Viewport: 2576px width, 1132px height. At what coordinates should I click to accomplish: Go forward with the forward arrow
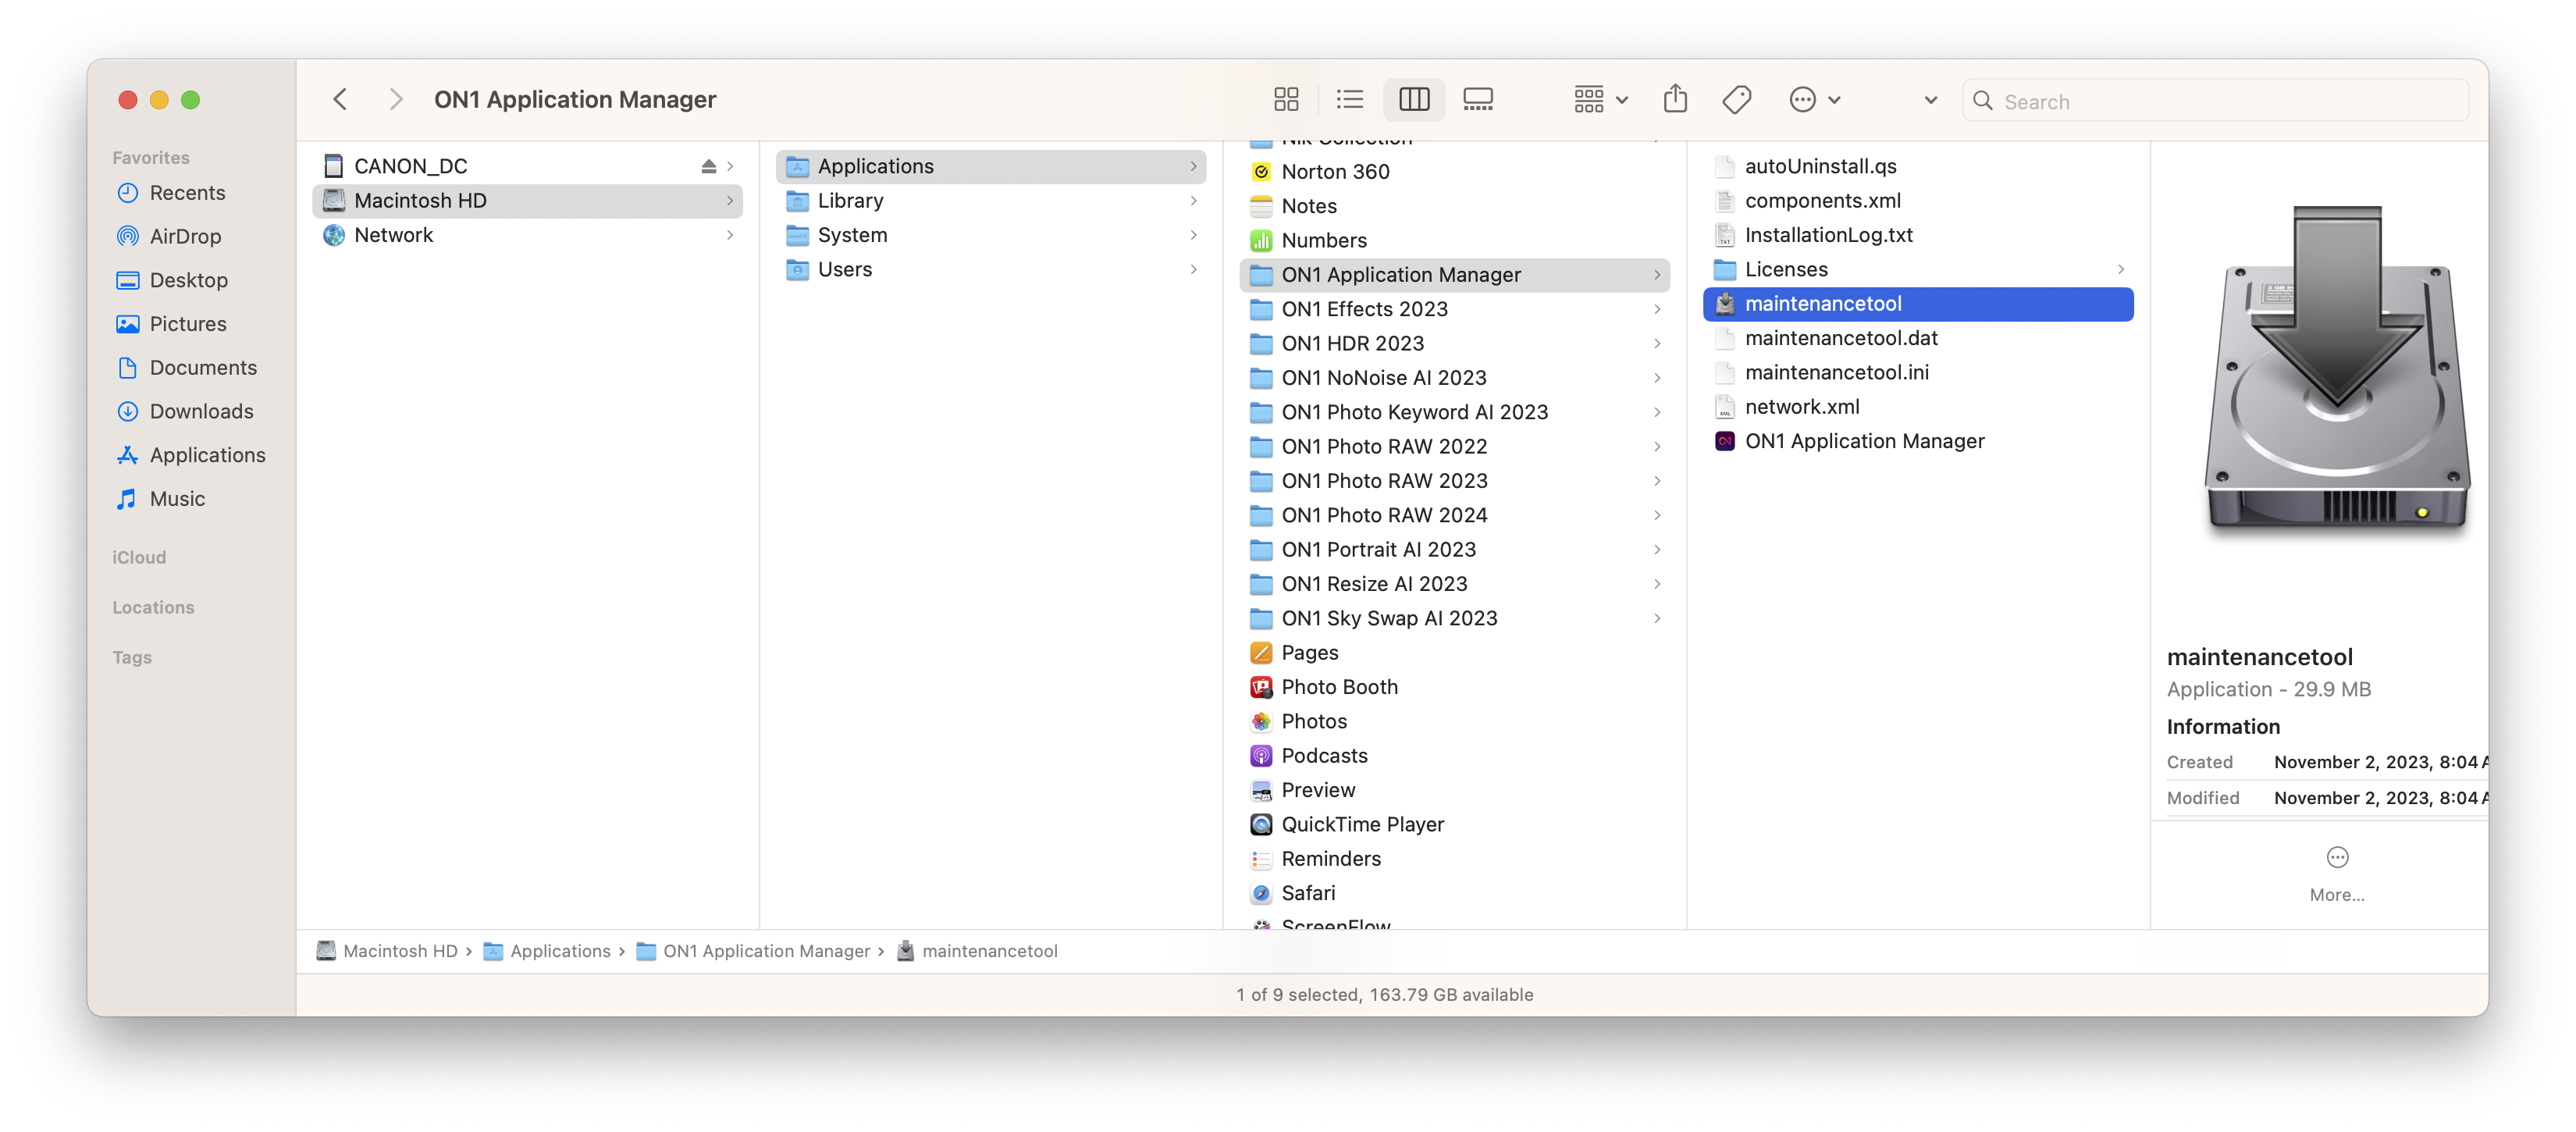396,99
